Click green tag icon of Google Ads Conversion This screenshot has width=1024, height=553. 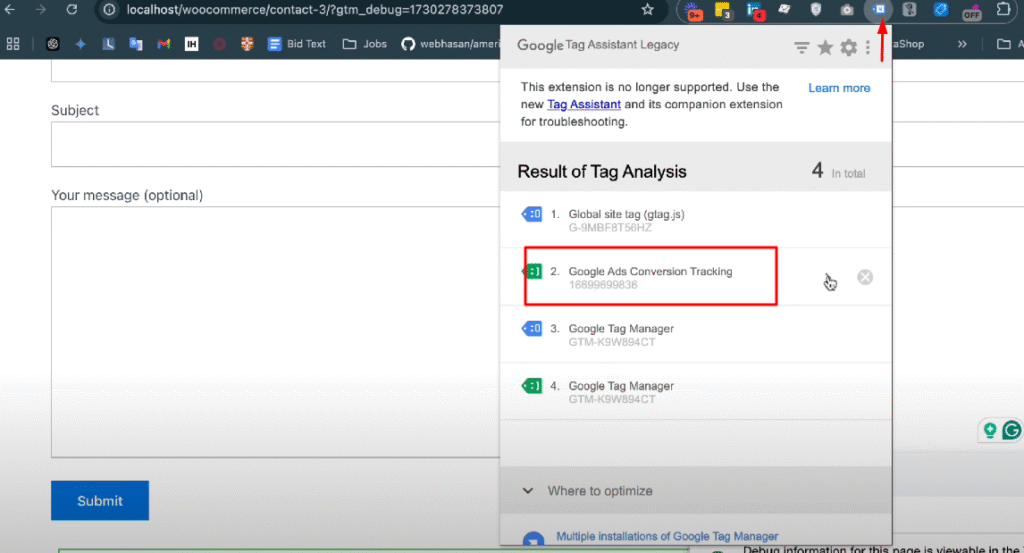pos(533,271)
